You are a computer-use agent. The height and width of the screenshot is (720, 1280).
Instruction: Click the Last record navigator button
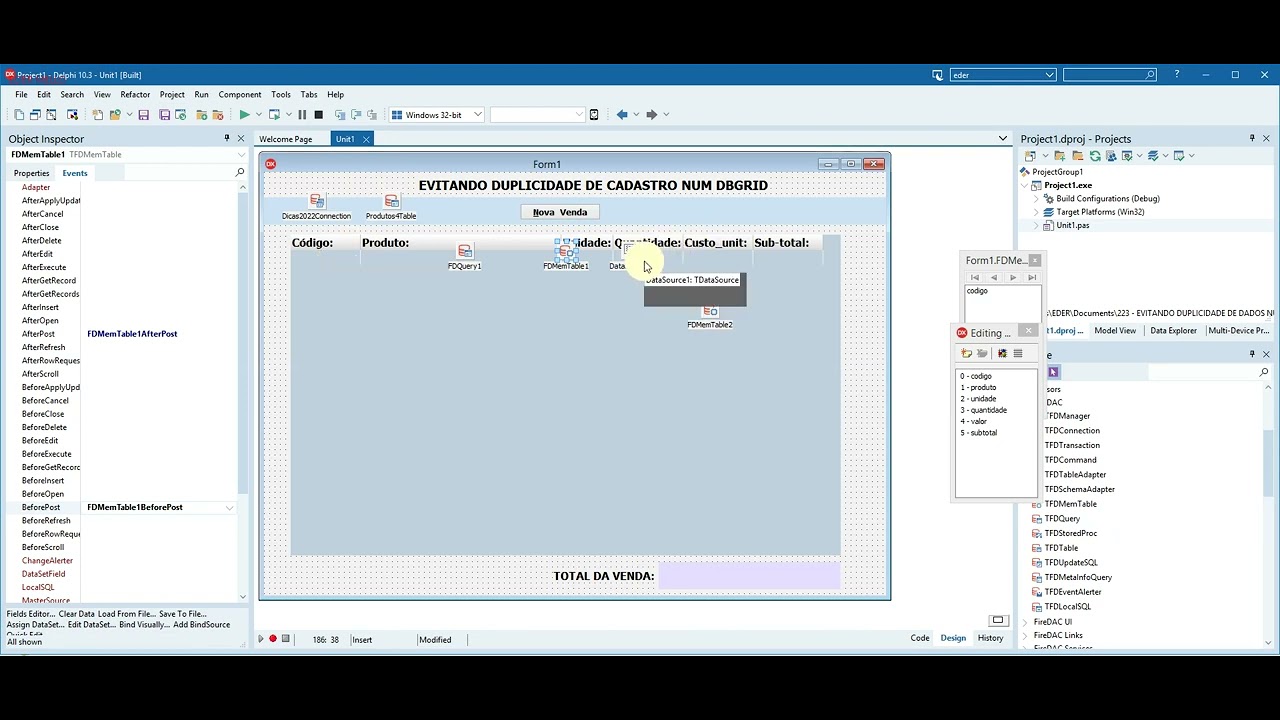(1032, 278)
